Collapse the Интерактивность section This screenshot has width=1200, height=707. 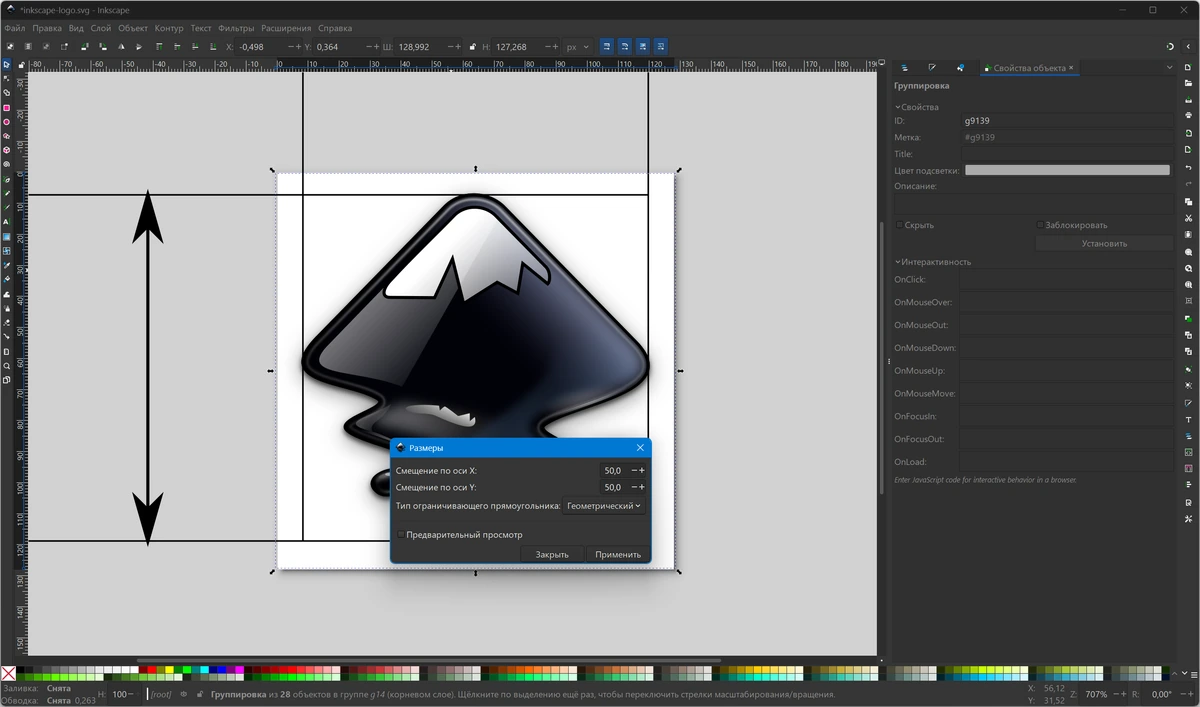point(933,262)
